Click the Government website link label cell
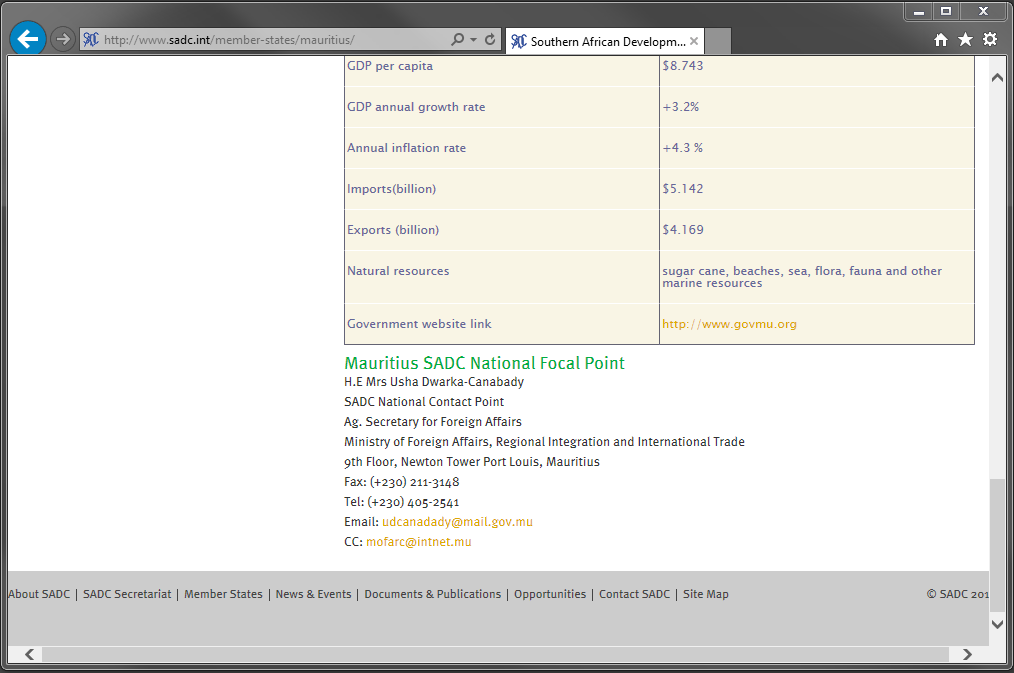Image resolution: width=1014 pixels, height=673 pixels. 419,324
